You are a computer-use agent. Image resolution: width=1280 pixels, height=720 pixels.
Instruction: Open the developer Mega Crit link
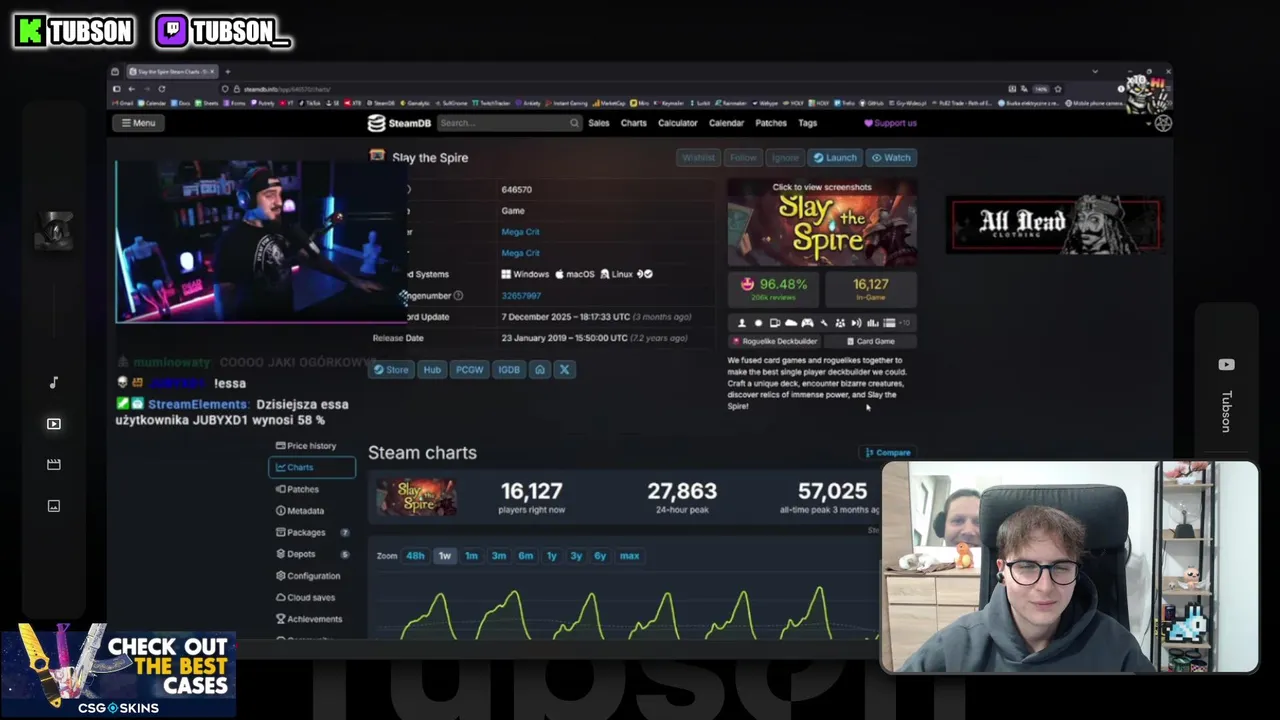520,232
